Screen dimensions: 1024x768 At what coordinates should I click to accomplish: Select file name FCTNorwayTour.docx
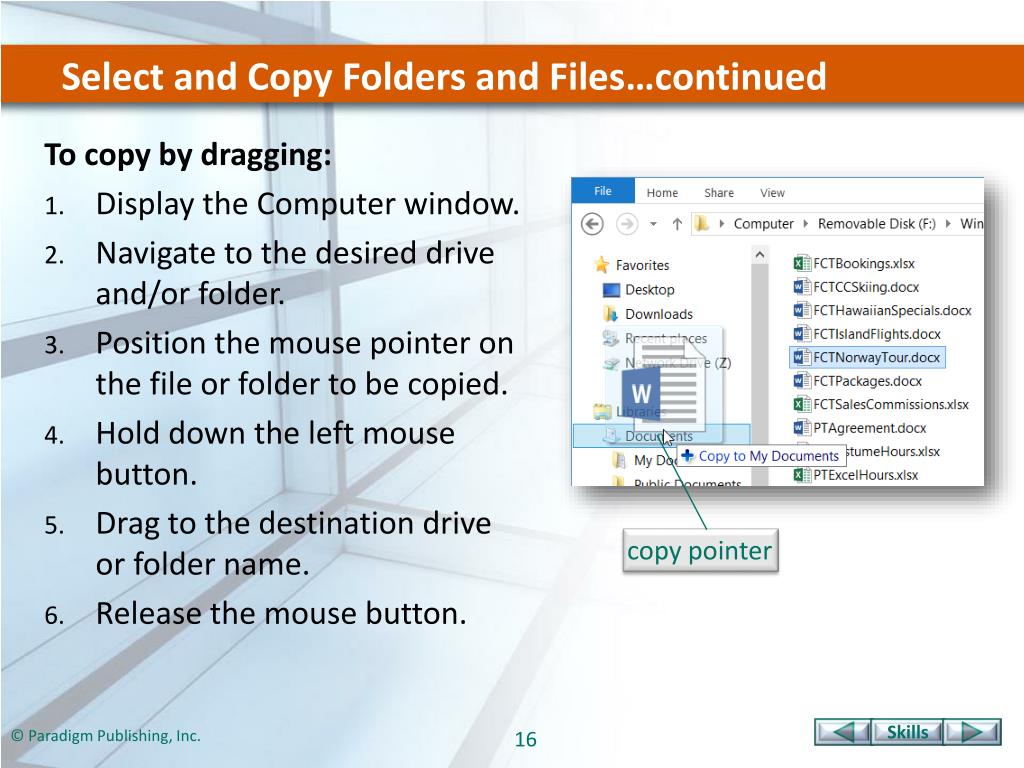tap(876, 357)
